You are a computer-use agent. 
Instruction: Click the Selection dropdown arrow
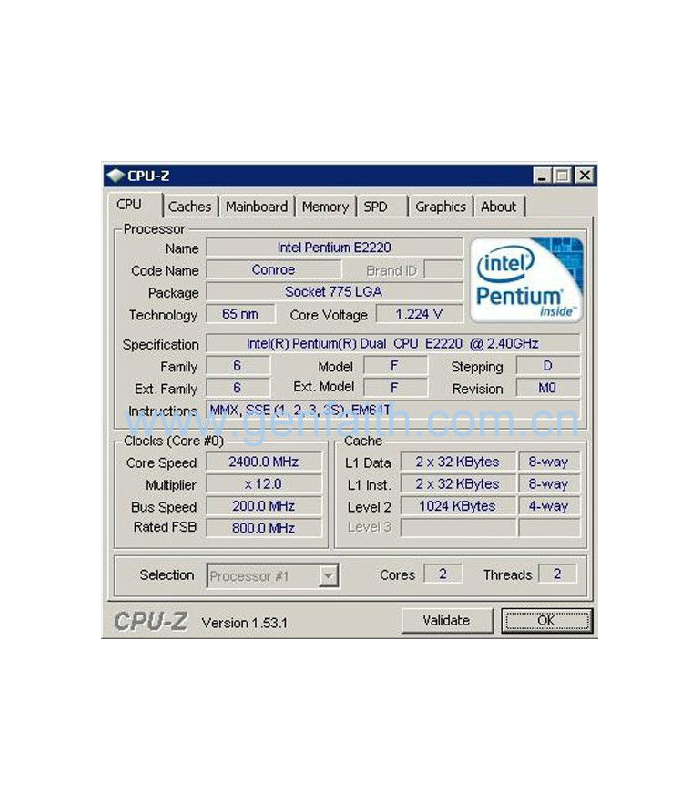(x=329, y=577)
